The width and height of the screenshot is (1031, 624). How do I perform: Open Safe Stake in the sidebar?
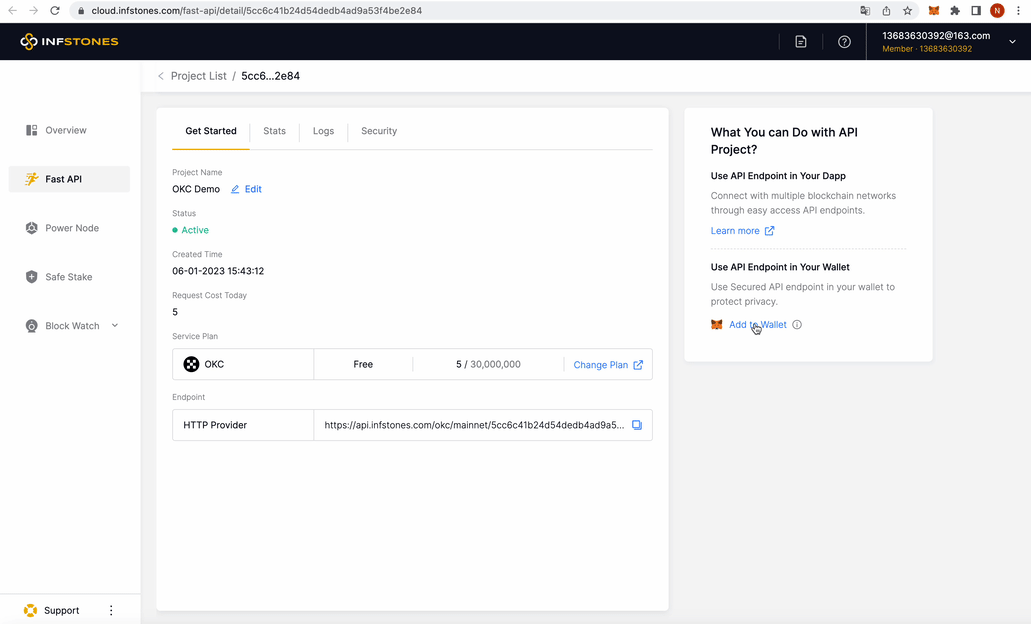click(70, 277)
